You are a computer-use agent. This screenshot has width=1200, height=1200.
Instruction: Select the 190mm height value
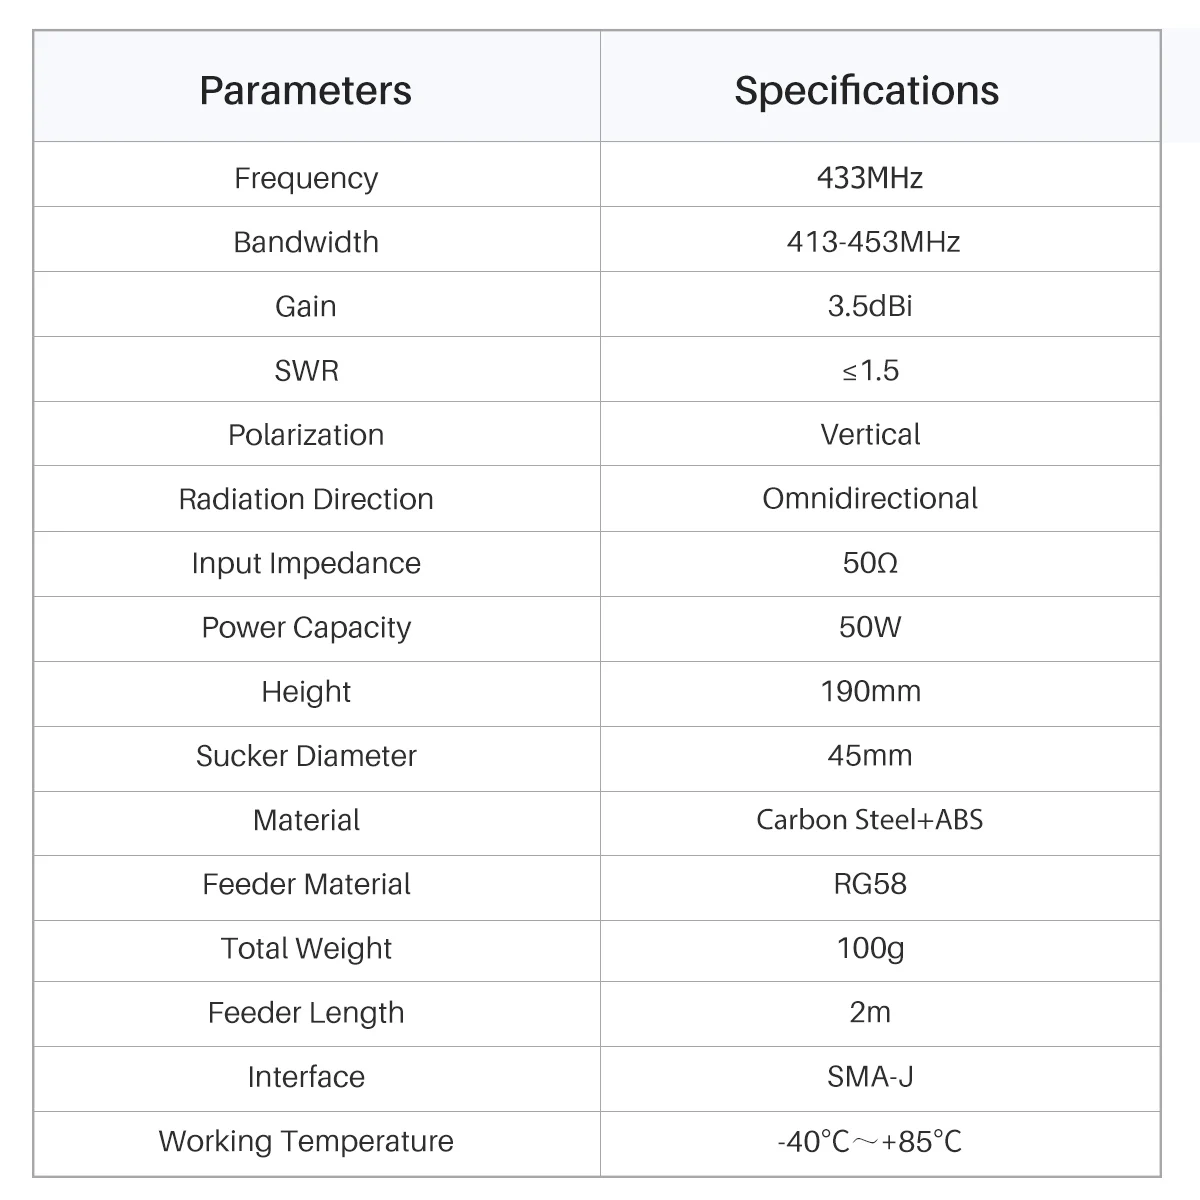(870, 691)
